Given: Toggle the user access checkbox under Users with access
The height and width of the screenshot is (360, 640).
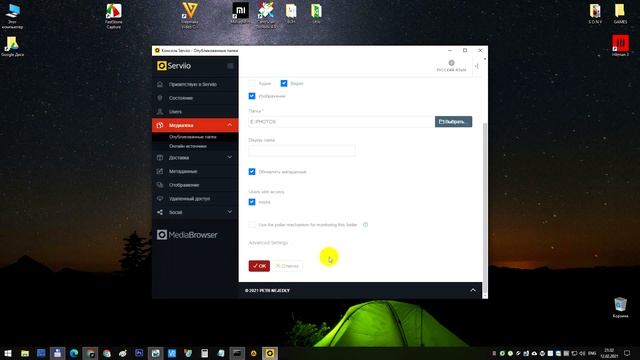Looking at the screenshot, I should [252, 202].
